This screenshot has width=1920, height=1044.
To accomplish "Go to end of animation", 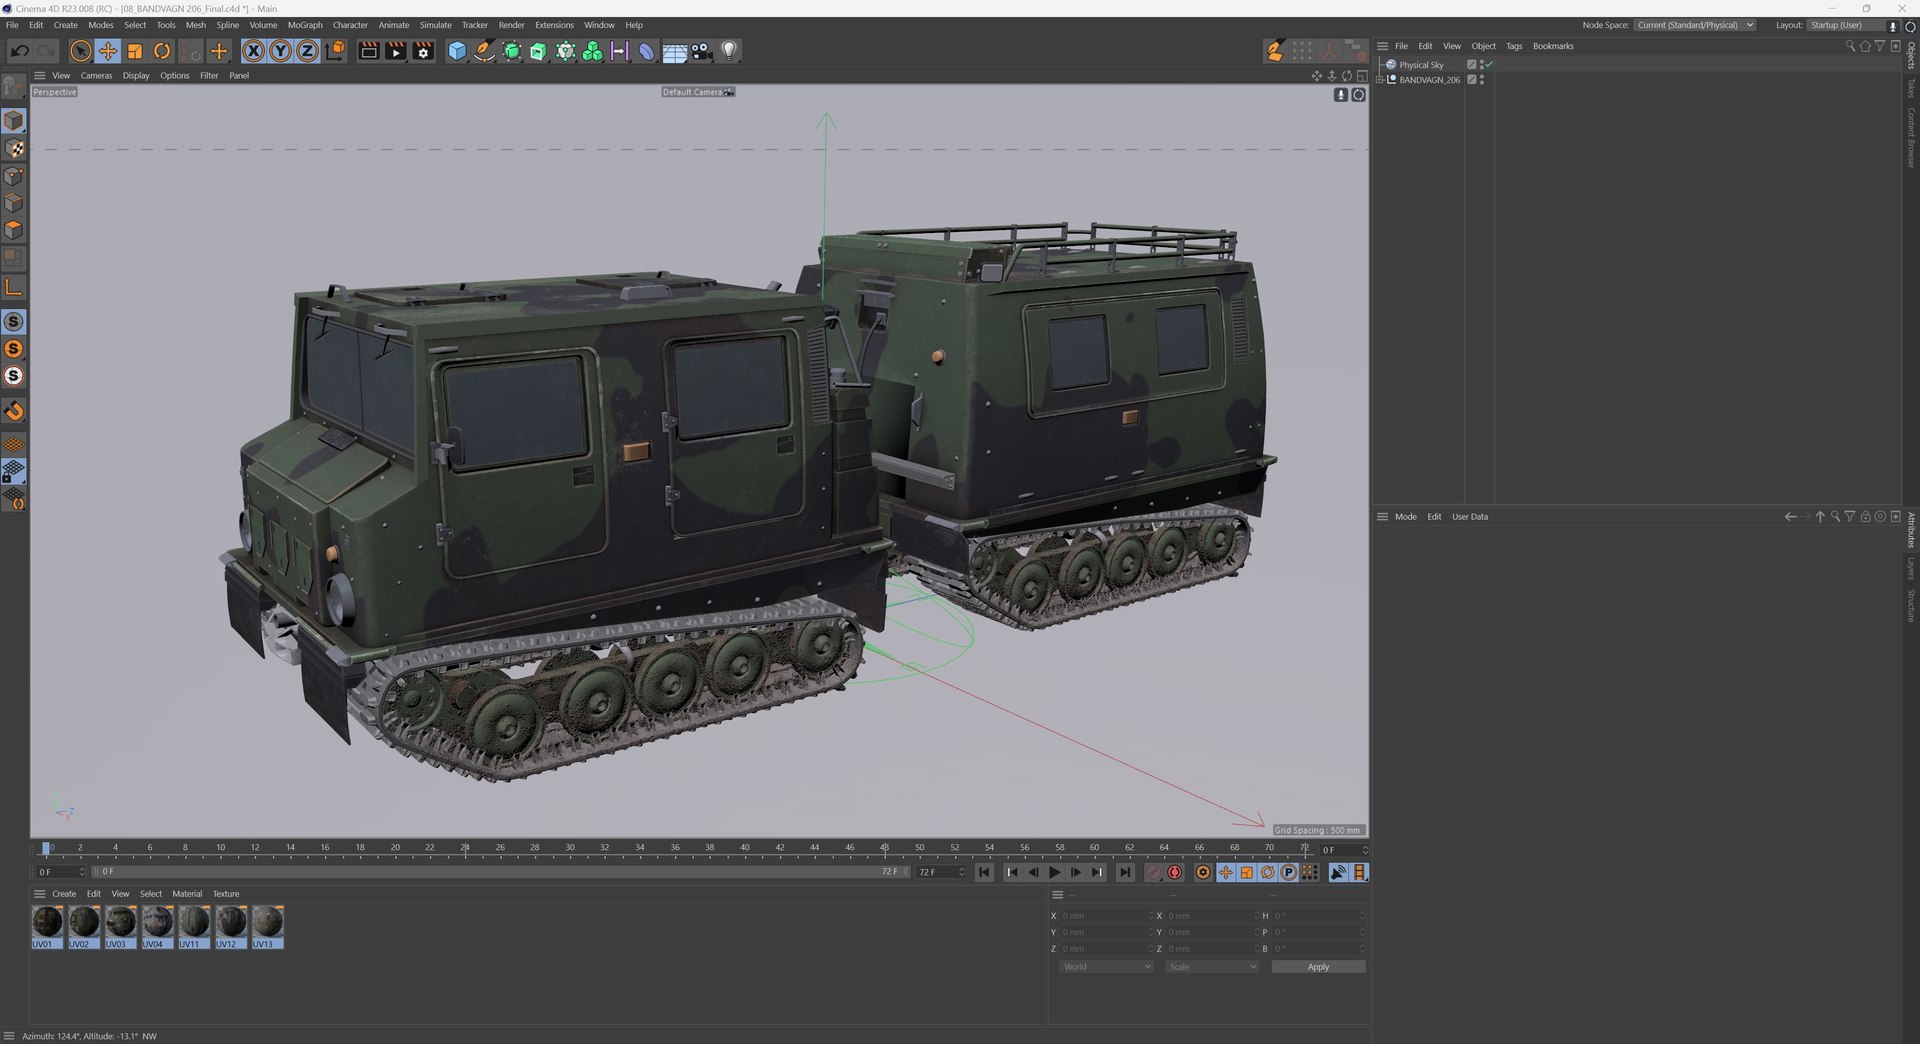I will 1125,873.
